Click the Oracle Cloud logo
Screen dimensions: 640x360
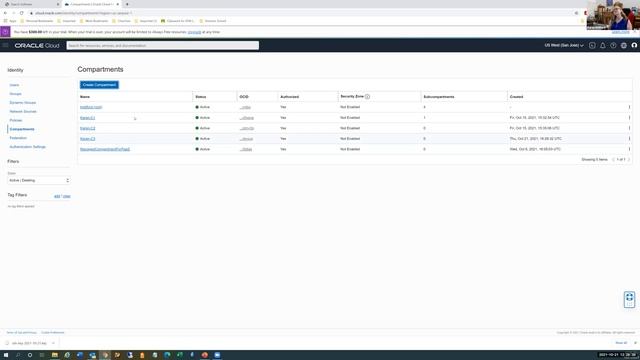(x=37, y=45)
